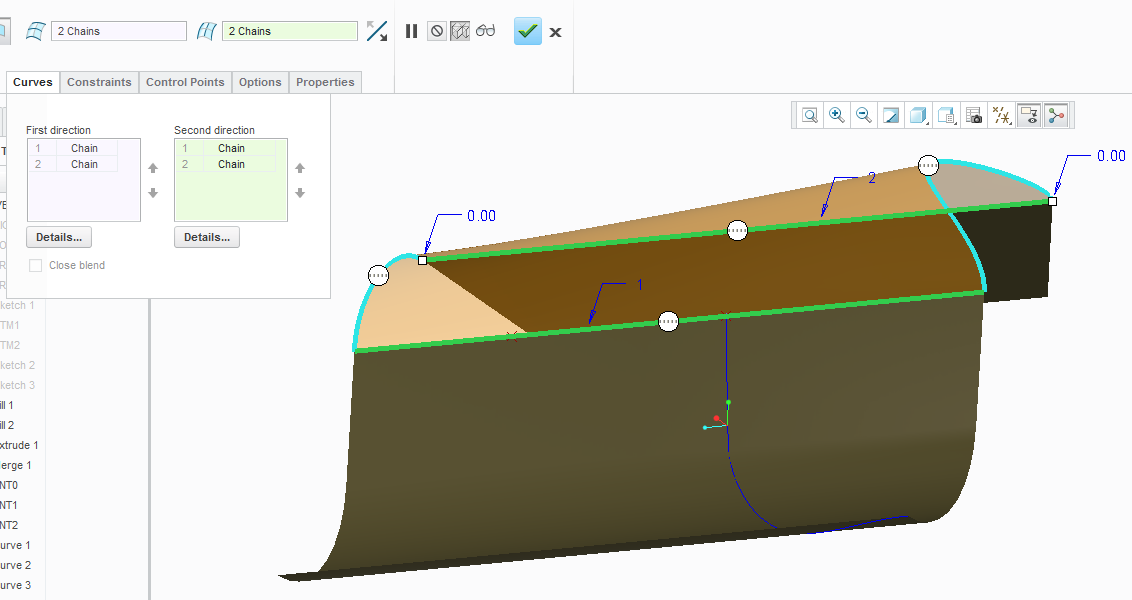Open the Properties tab
The height and width of the screenshot is (600, 1132).
325,82
